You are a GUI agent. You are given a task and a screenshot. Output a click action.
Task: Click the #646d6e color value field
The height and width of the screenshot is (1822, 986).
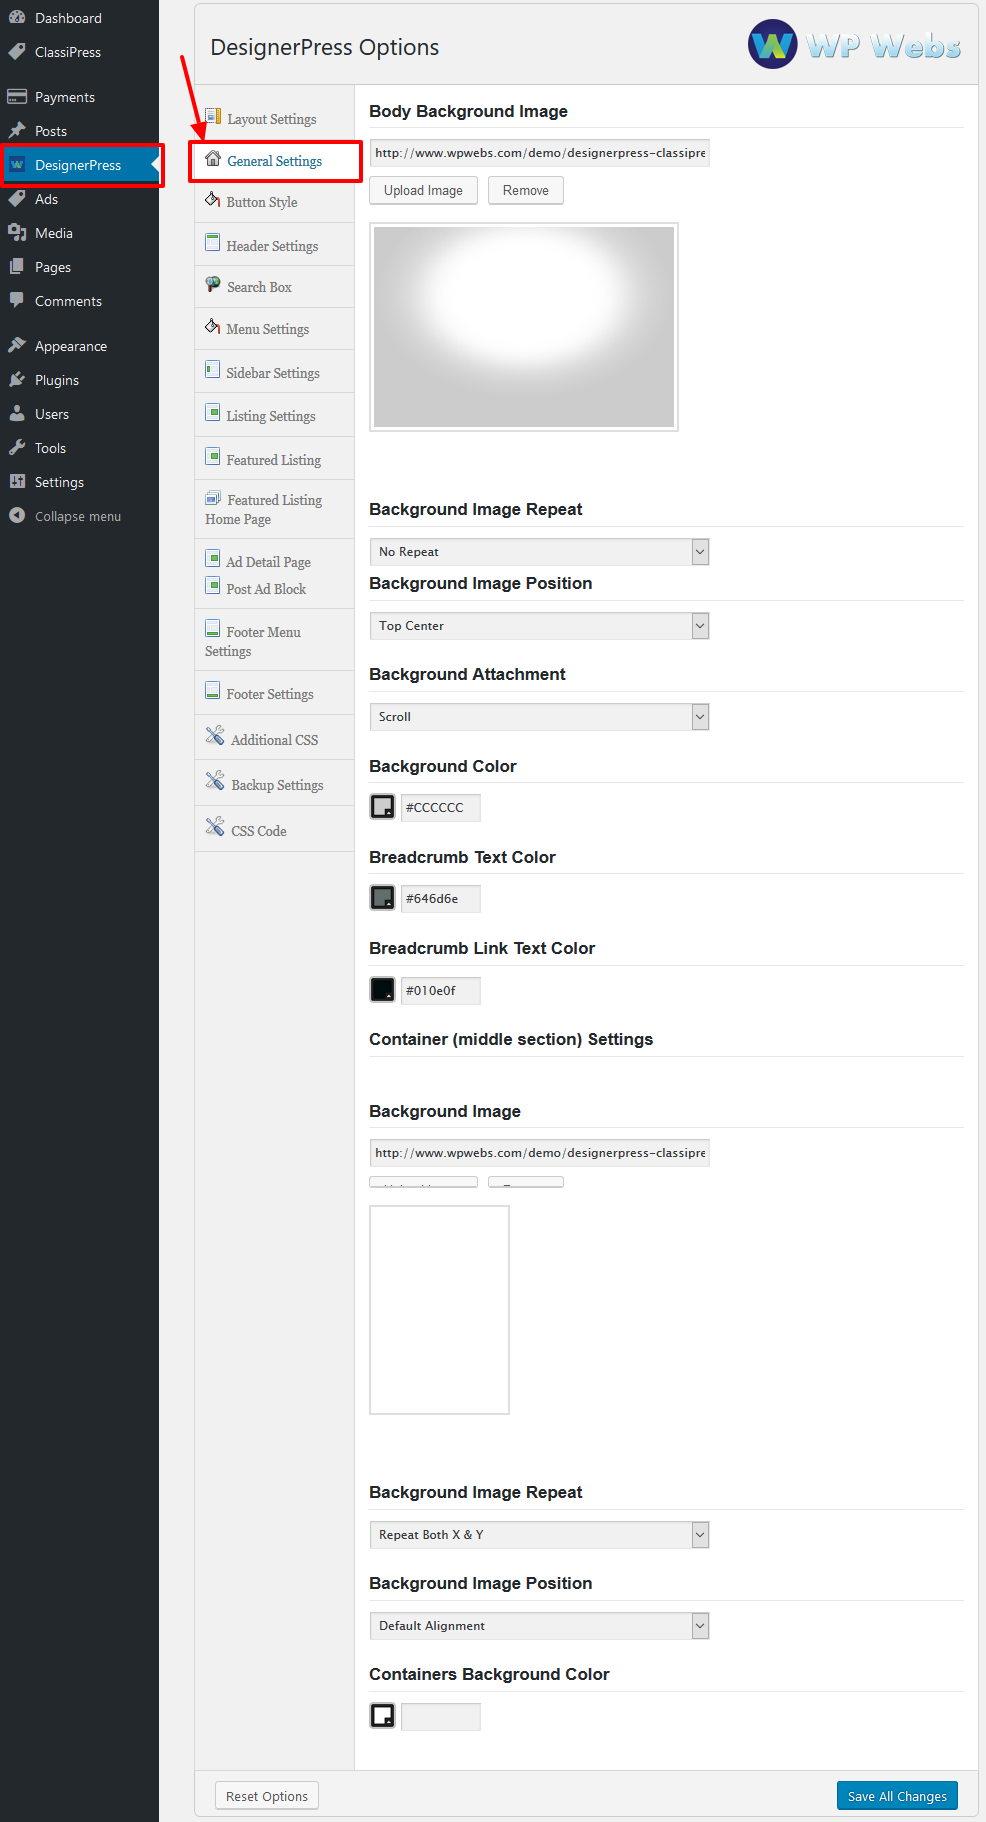(440, 898)
